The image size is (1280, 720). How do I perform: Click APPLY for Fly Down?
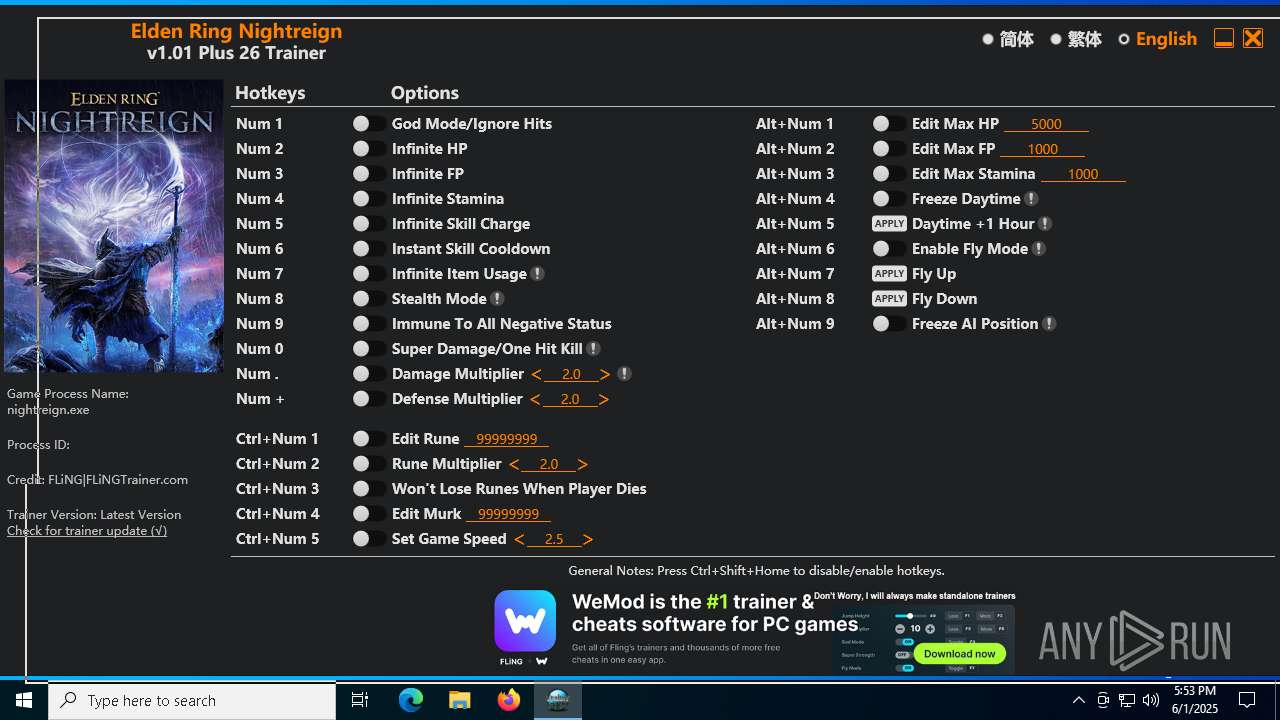pos(889,299)
